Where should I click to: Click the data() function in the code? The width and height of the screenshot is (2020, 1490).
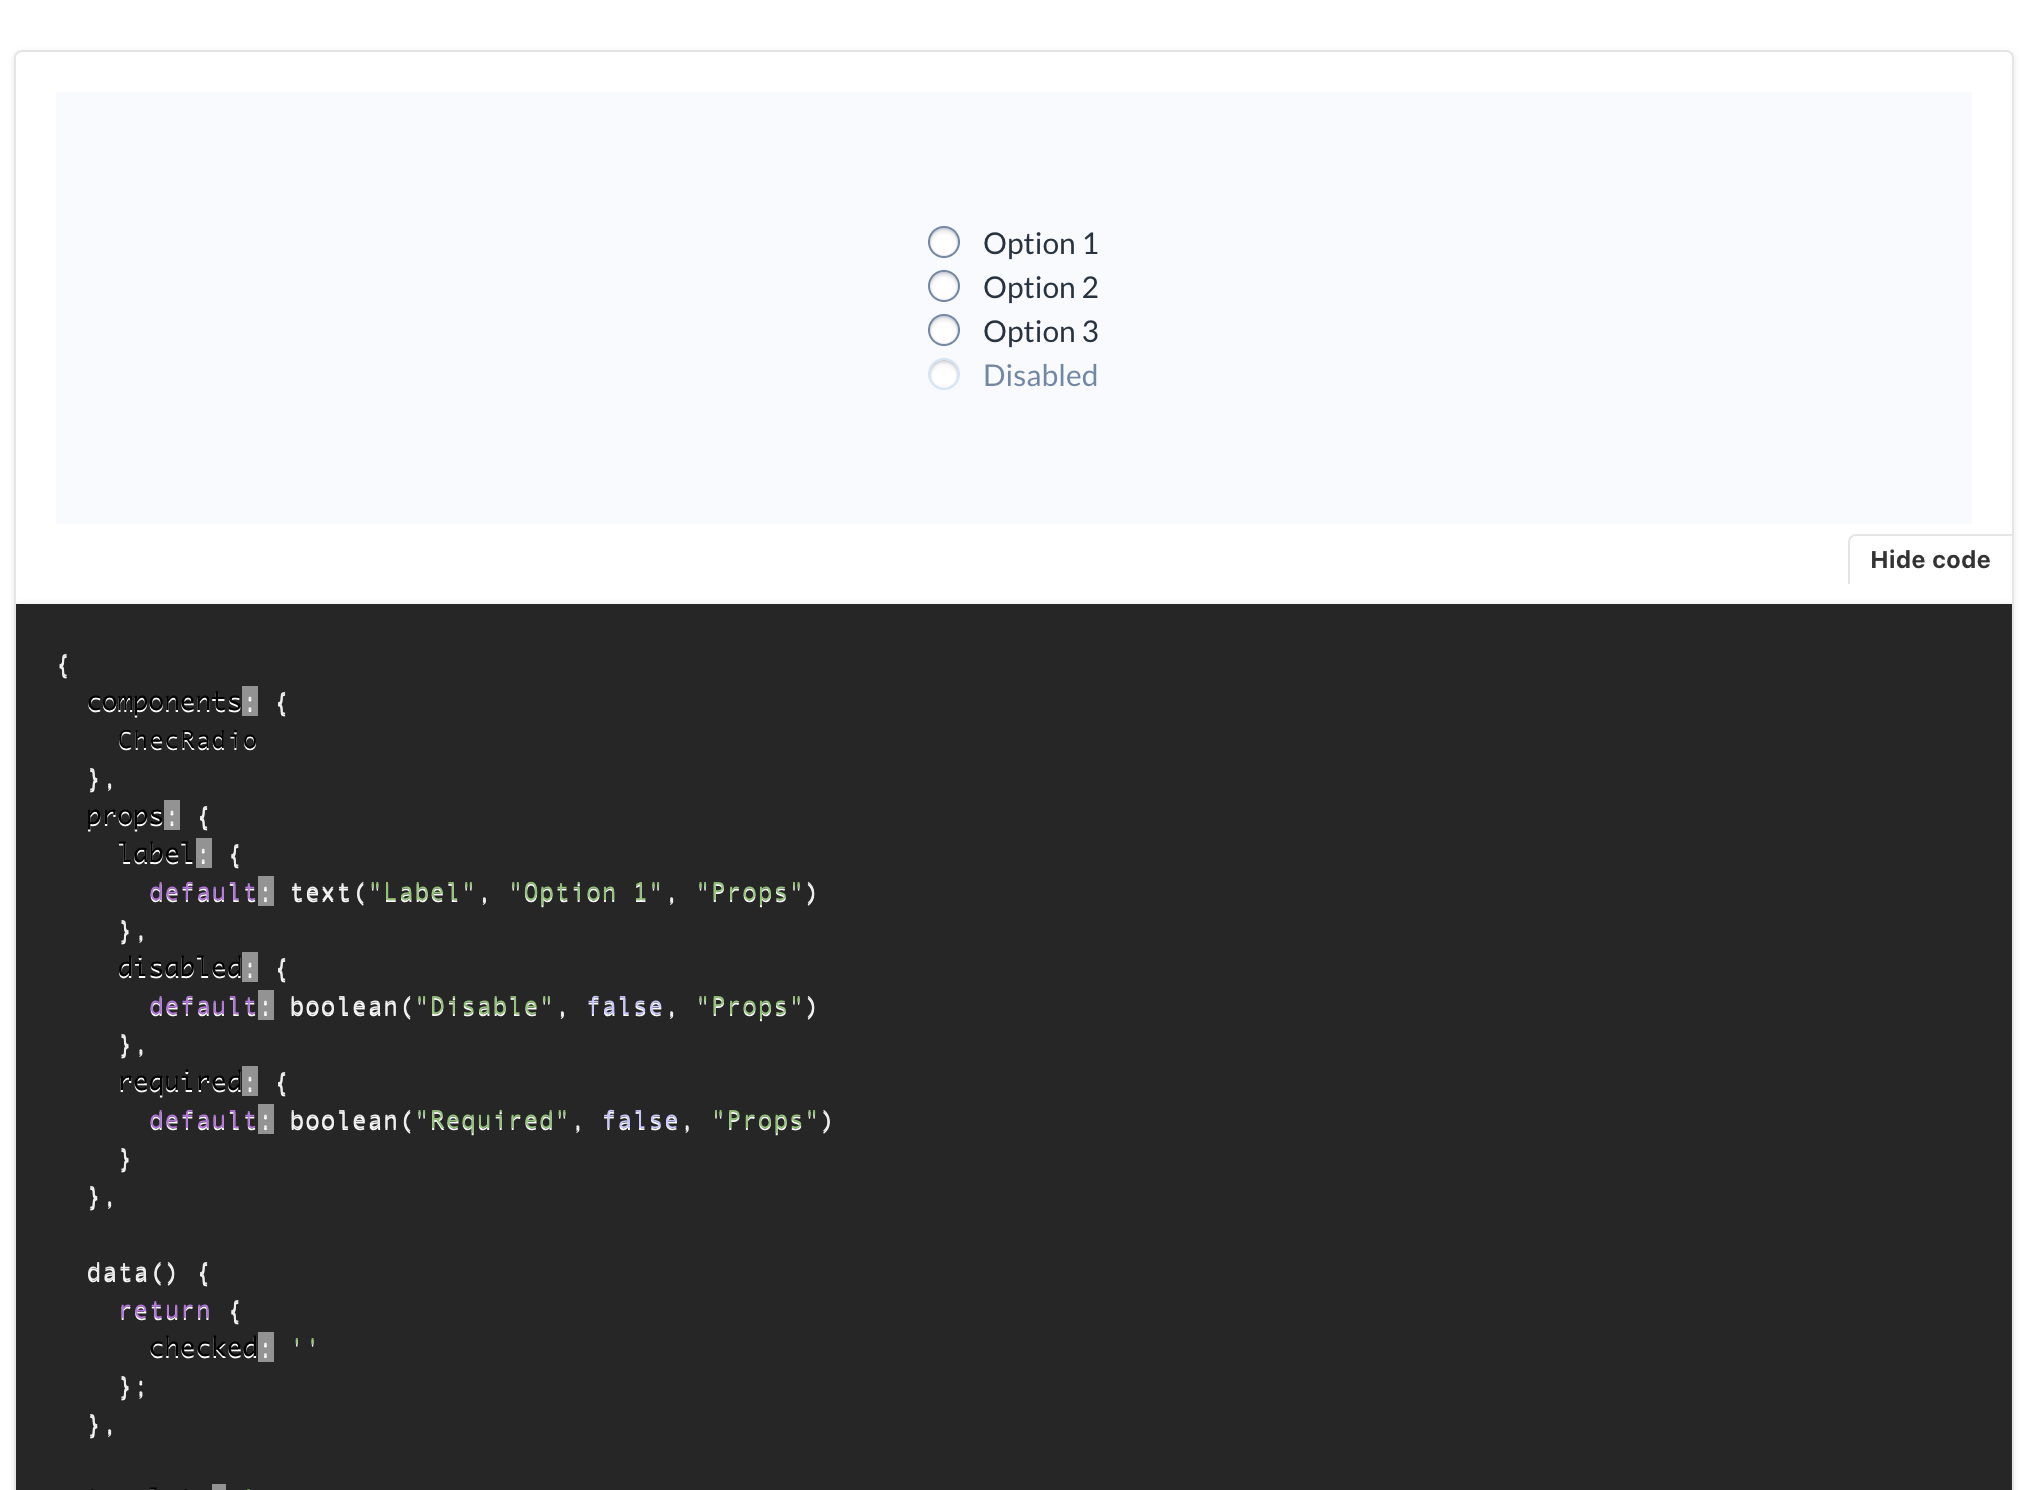coord(132,1273)
